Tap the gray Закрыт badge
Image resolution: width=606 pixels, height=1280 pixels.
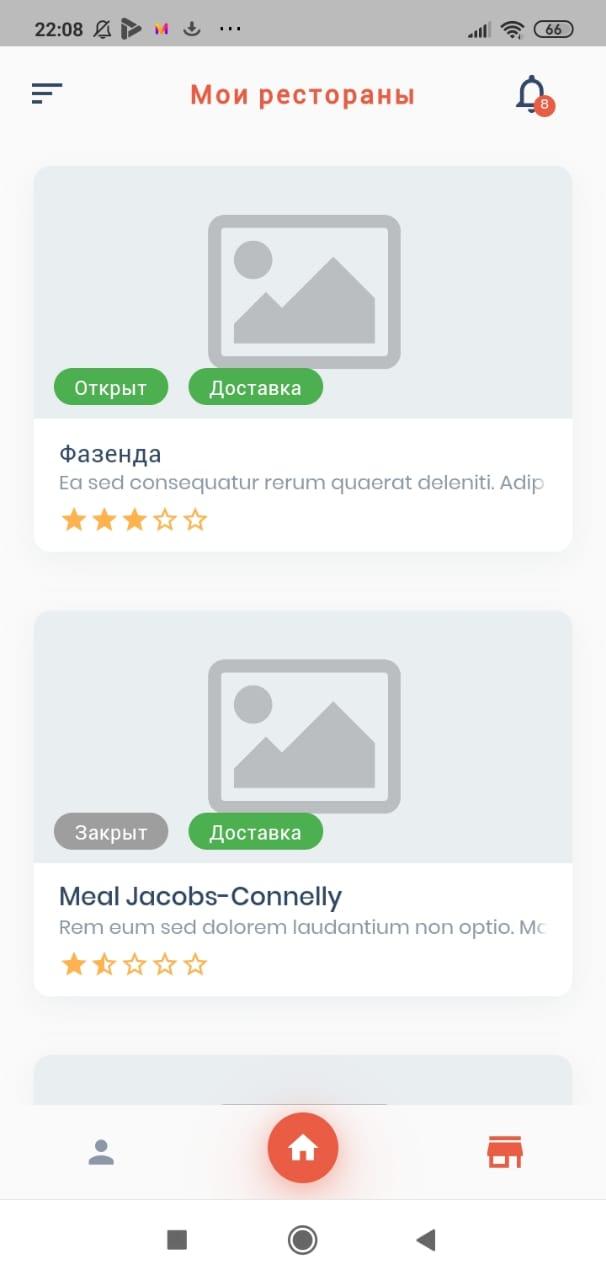click(111, 832)
